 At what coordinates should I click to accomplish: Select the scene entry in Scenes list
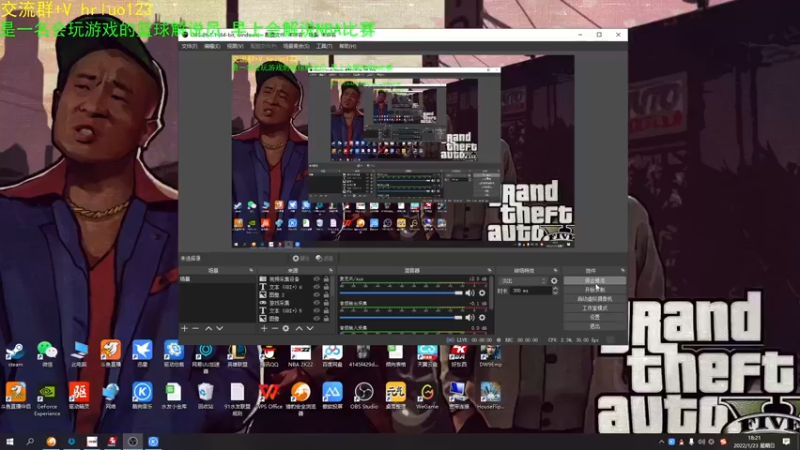tap(217, 279)
